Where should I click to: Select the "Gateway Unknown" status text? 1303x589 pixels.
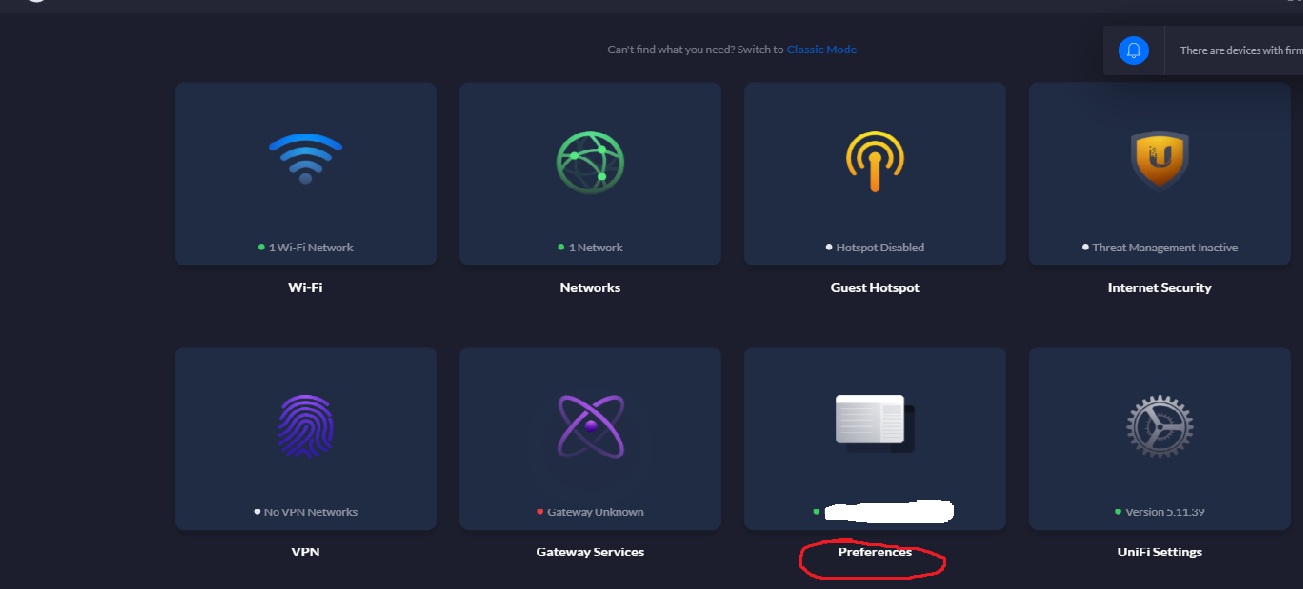point(595,512)
